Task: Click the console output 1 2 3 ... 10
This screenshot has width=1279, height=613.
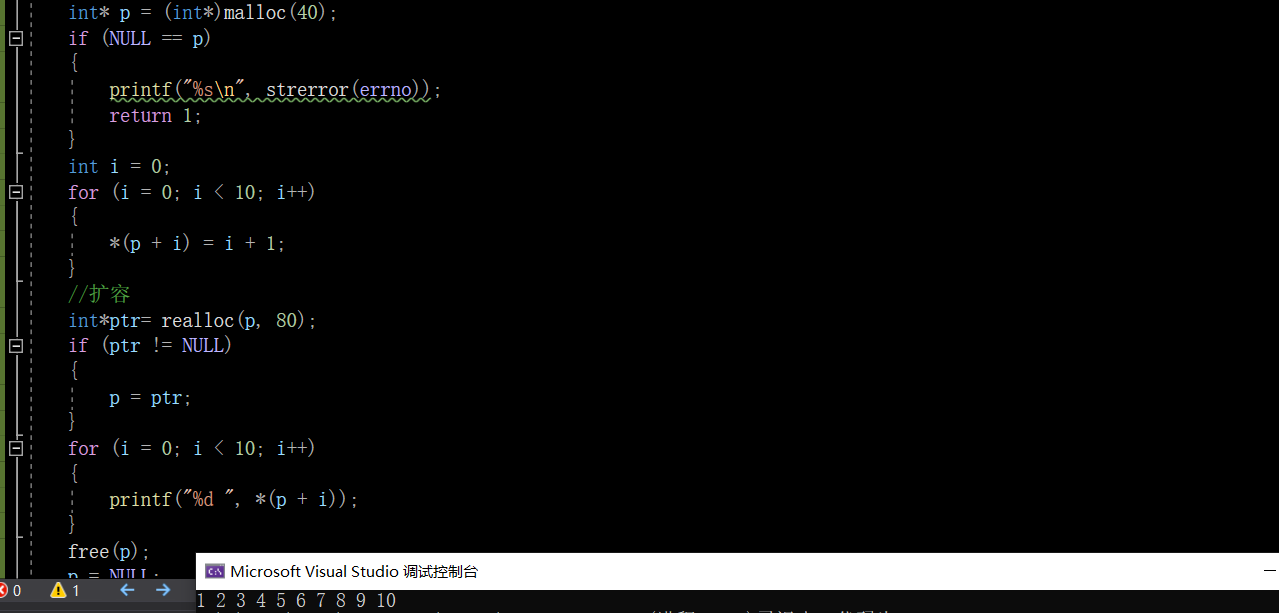Action: pos(296,601)
